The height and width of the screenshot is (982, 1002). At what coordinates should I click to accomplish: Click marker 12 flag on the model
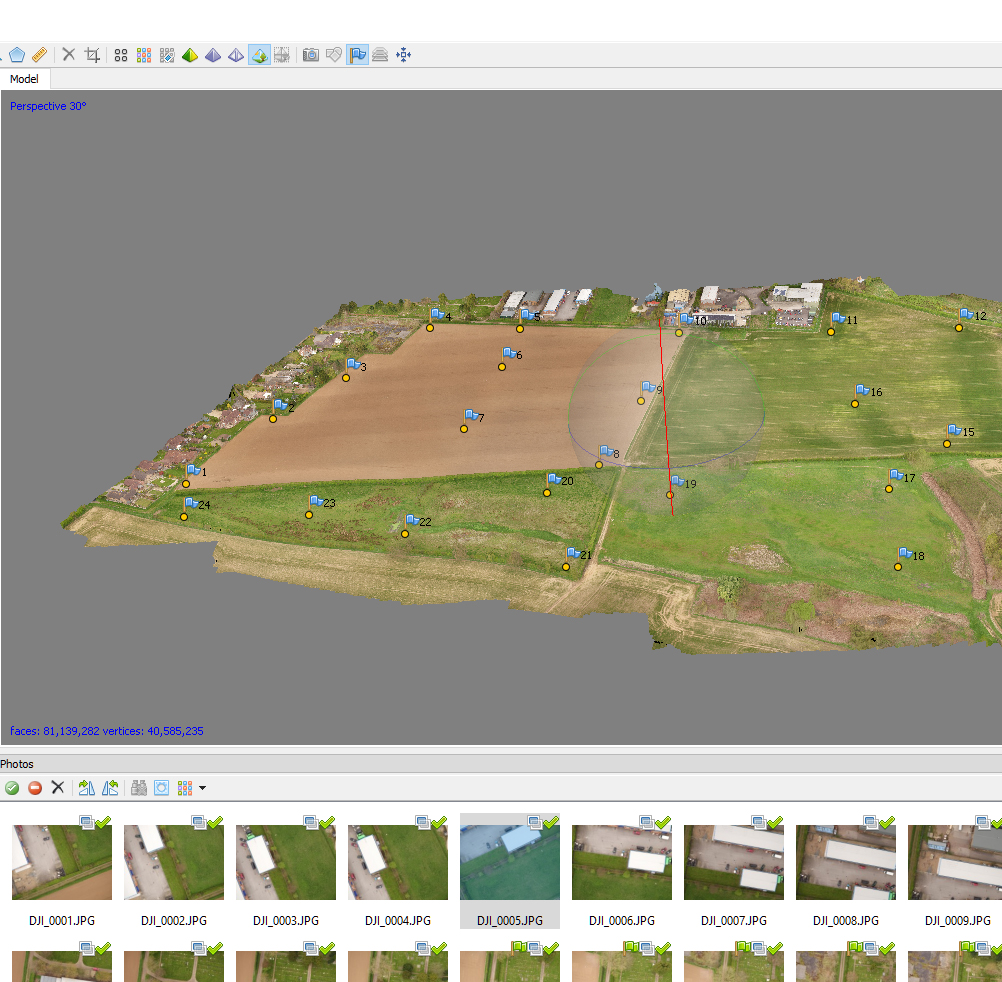966,314
